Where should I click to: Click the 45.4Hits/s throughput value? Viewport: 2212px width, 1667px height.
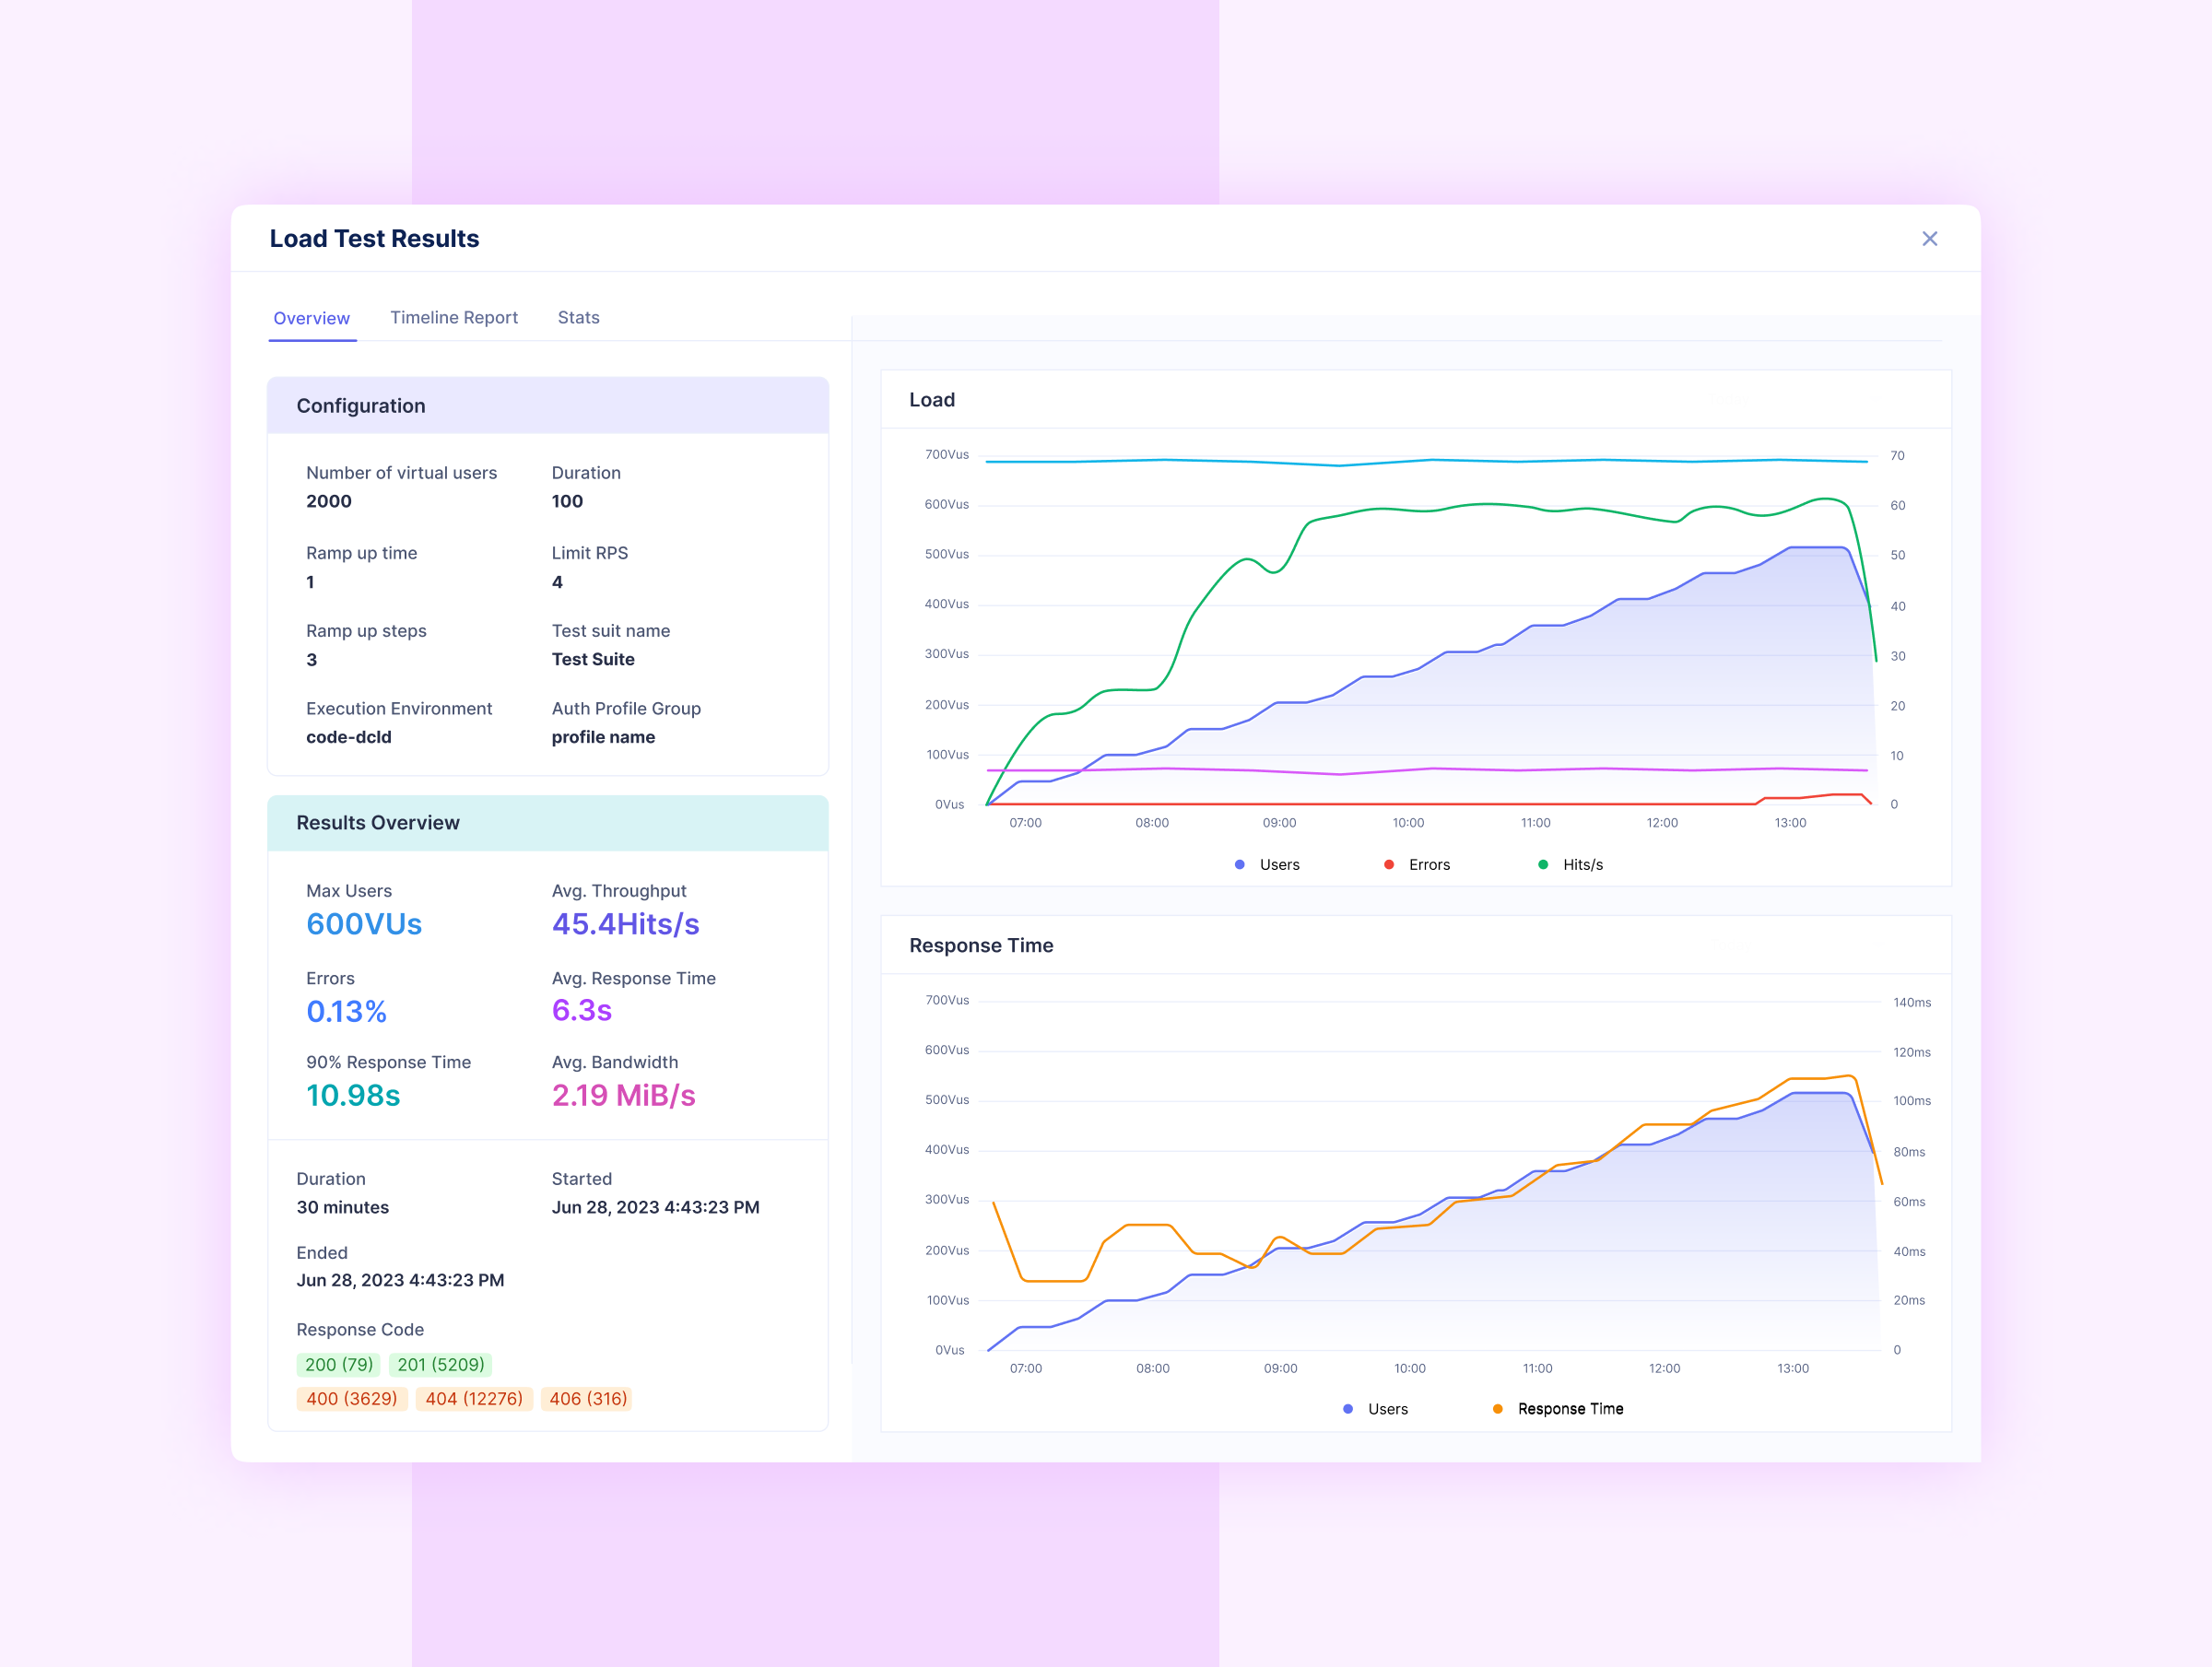click(x=625, y=924)
